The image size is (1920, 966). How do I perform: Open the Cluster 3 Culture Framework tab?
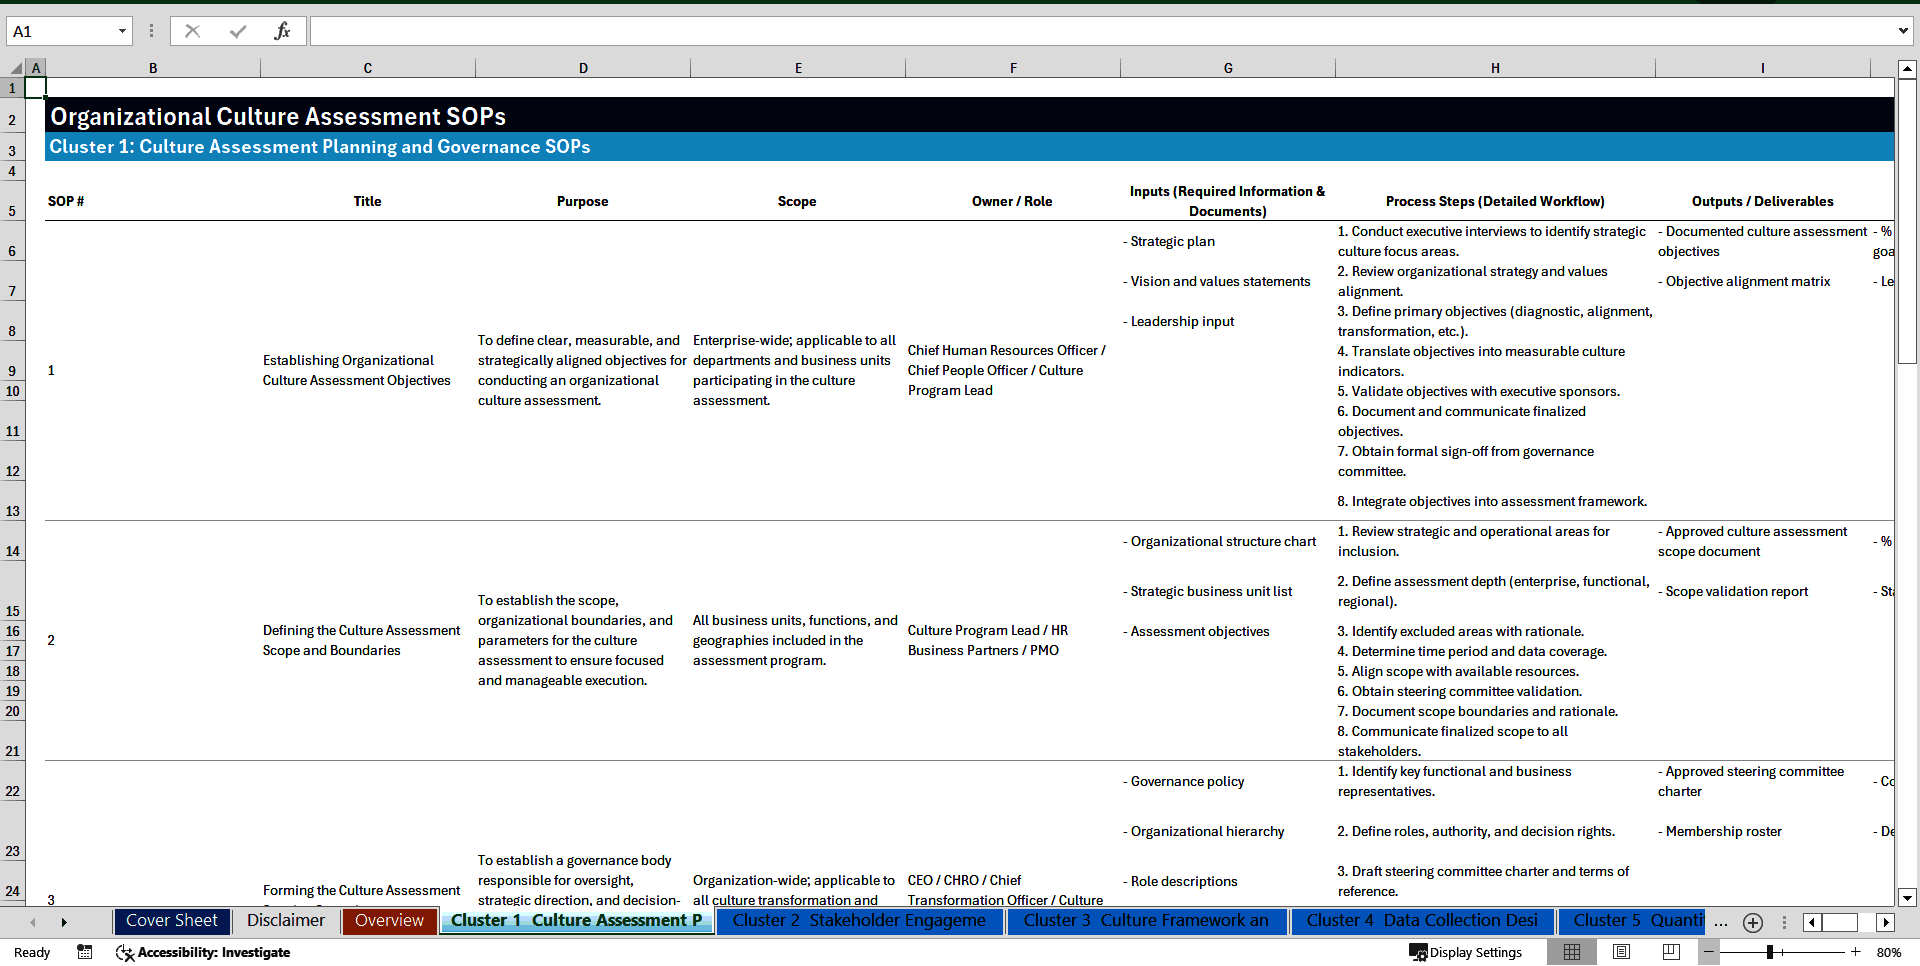pyautogui.click(x=1146, y=920)
